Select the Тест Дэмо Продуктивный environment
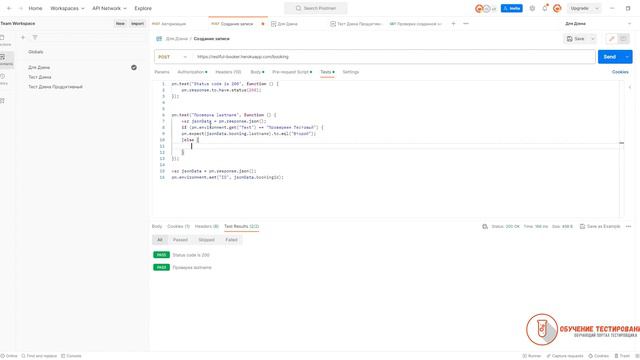Viewport: 640px width, 360px height. coord(56,87)
